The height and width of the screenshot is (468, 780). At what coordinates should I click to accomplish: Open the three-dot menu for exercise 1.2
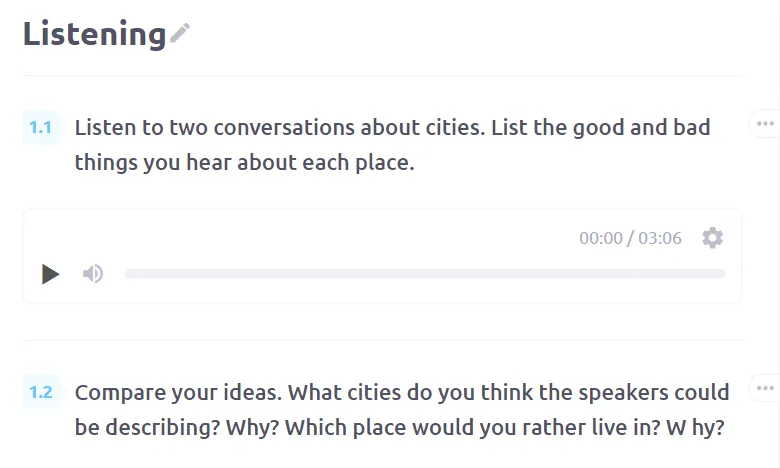[765, 388]
